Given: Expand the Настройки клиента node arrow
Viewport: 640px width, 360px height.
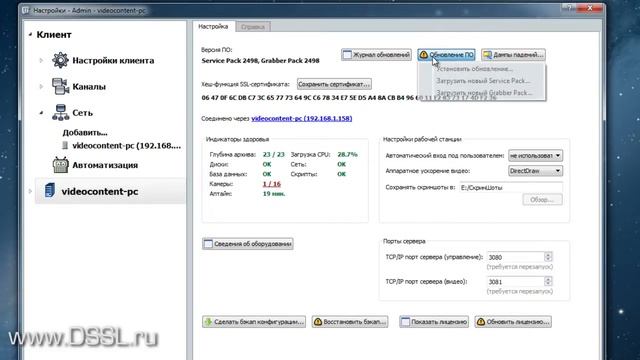Looking at the screenshot, I should (x=41, y=60).
